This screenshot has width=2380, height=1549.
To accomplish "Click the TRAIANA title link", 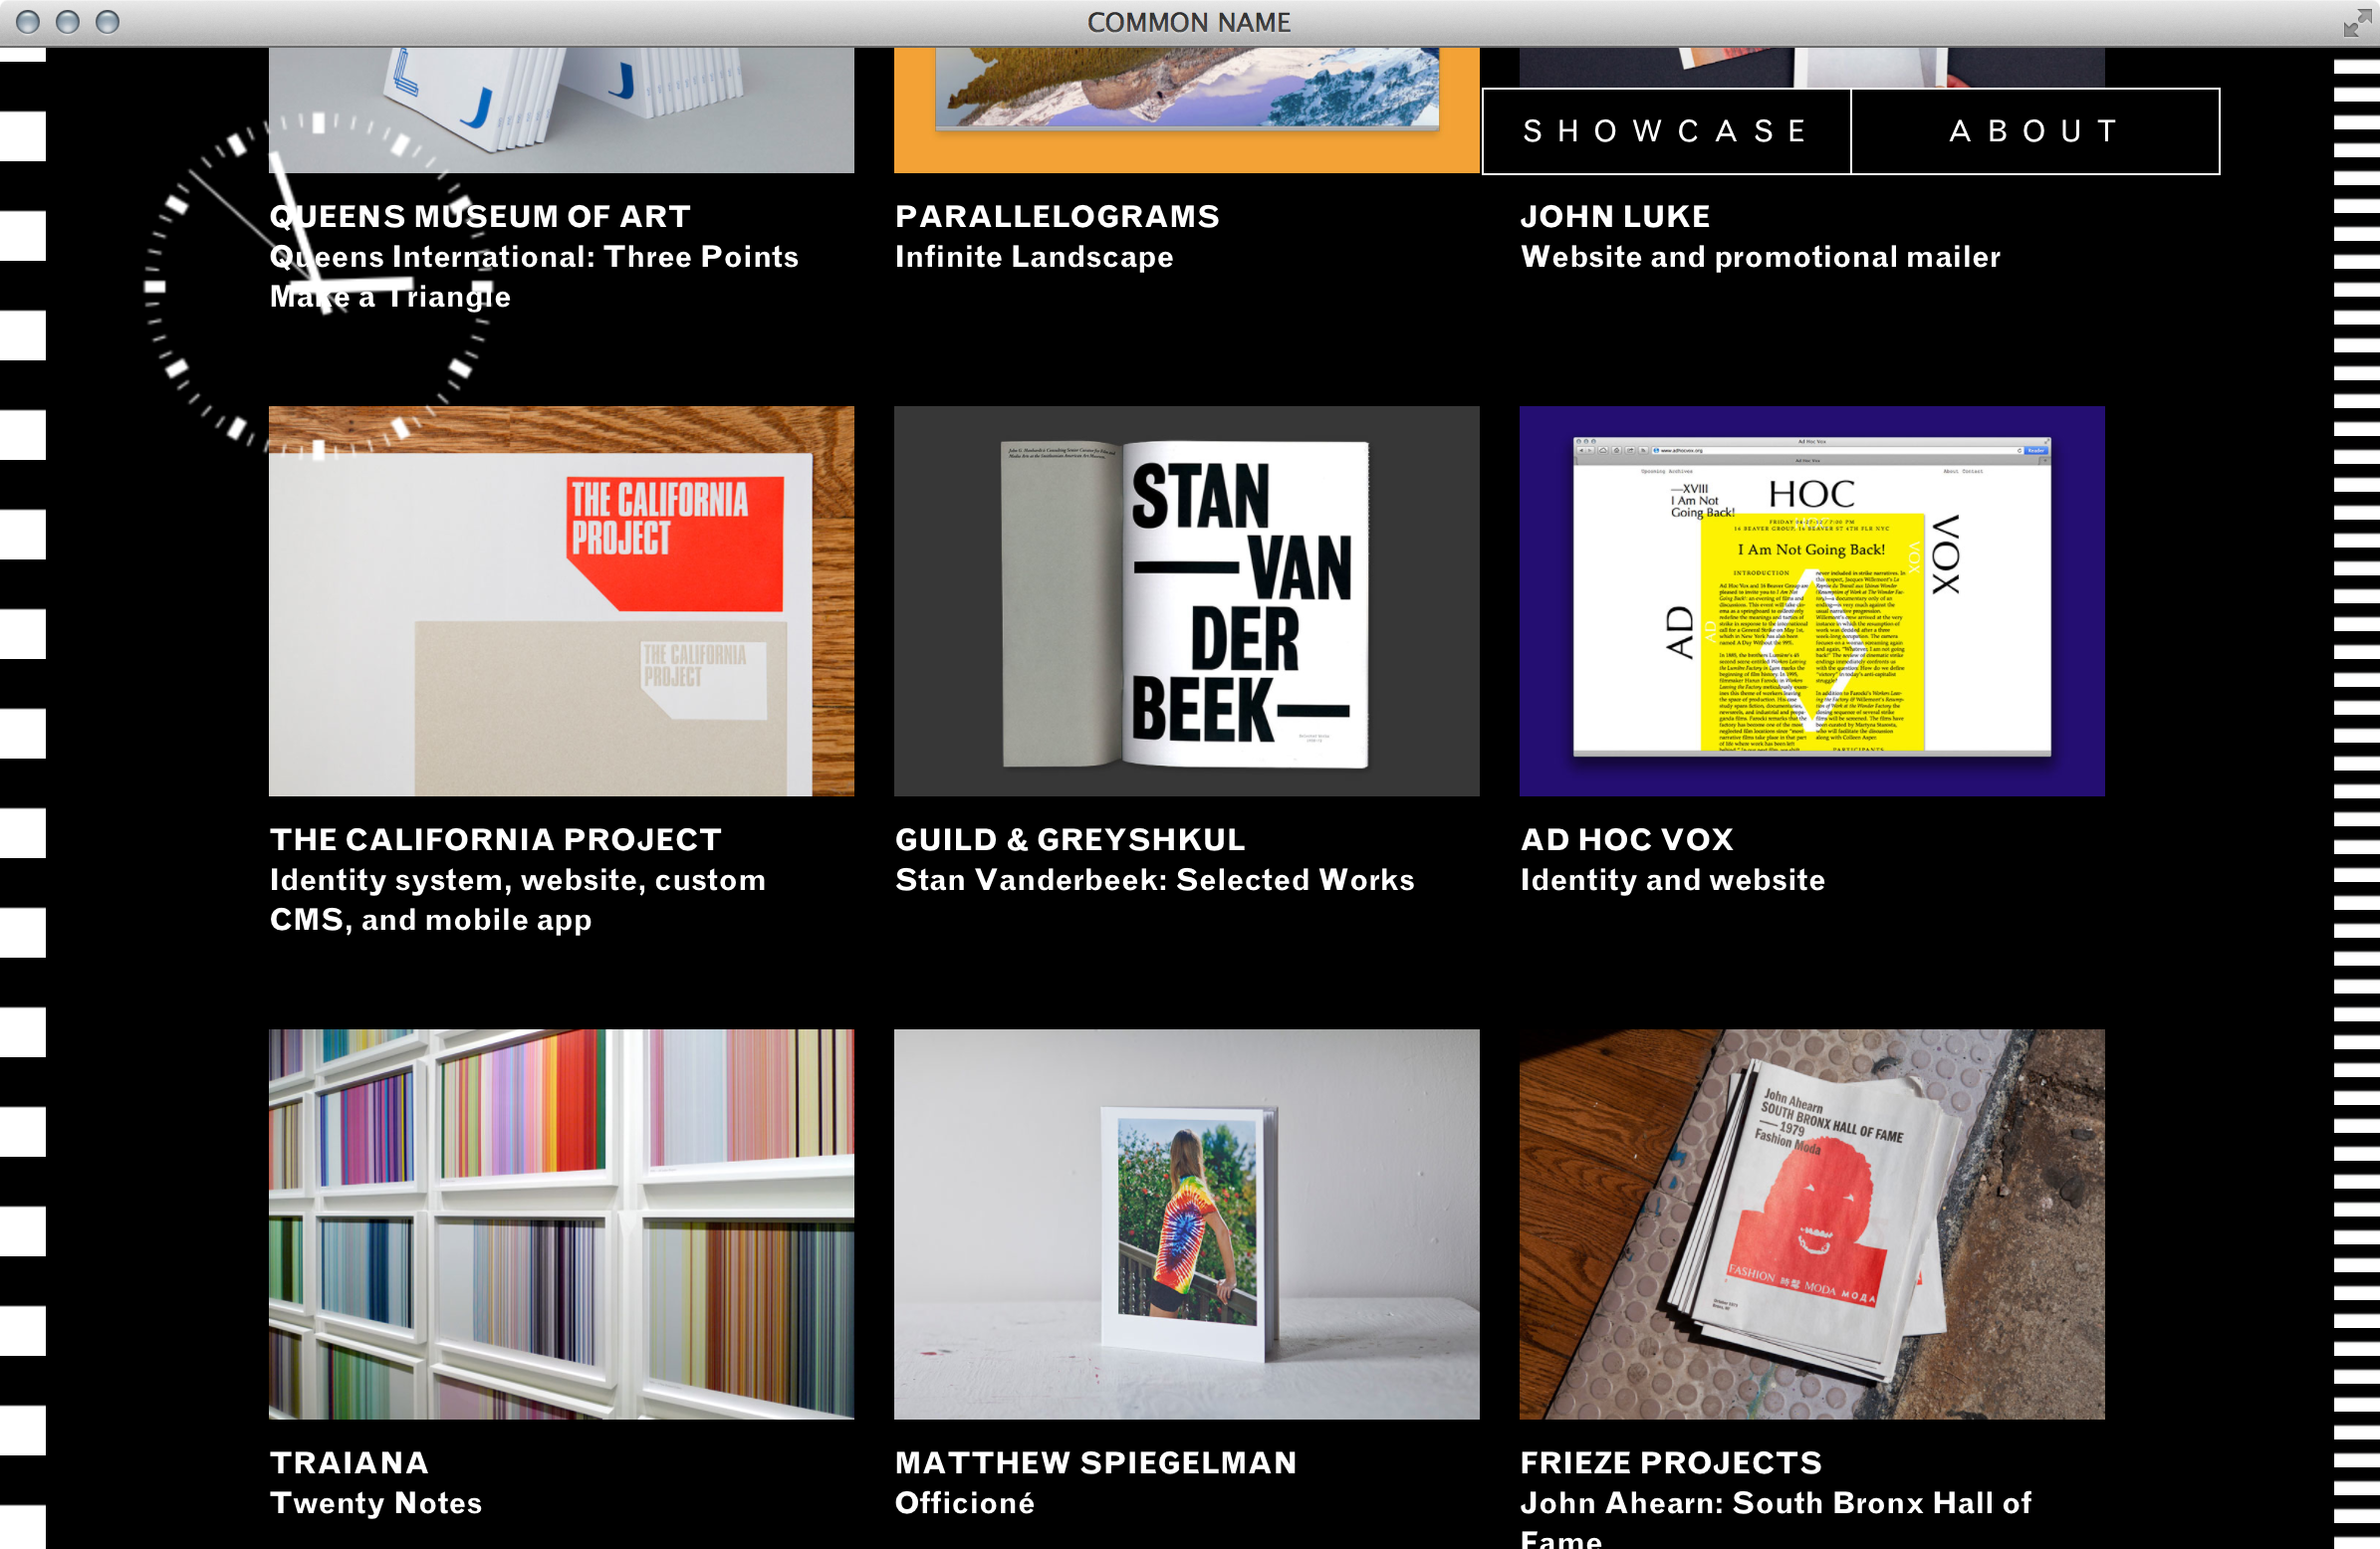I will coord(349,1462).
